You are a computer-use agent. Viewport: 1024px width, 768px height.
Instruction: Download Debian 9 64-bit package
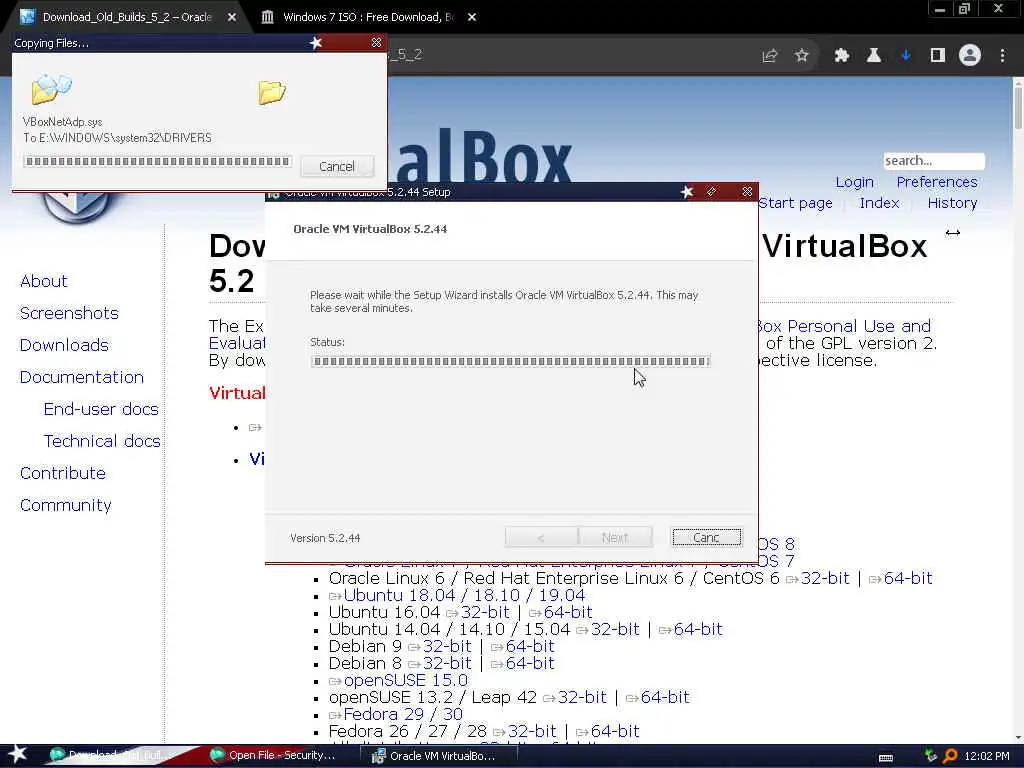click(x=530, y=647)
